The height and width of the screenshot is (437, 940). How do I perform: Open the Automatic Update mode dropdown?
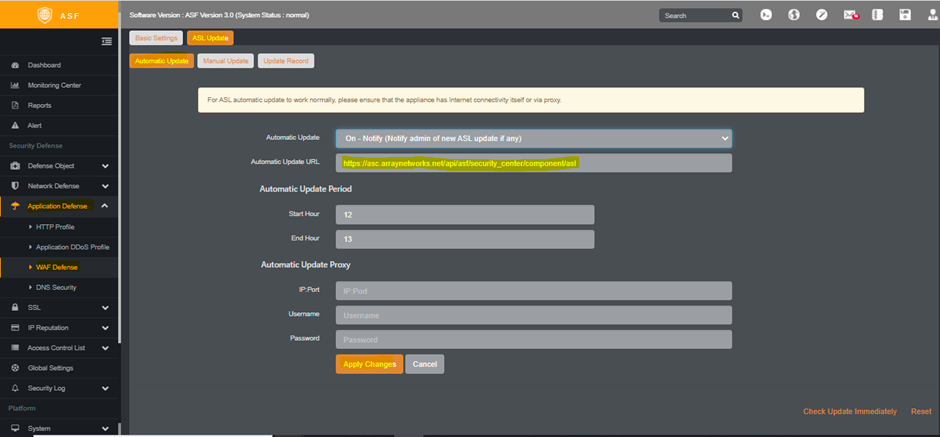tap(533, 138)
